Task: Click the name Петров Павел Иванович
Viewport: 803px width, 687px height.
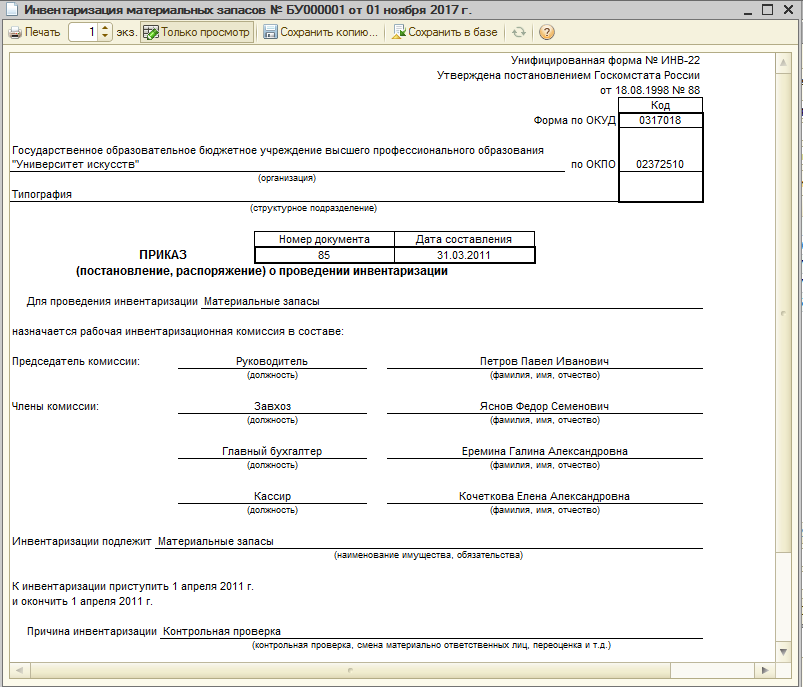Action: tap(544, 361)
